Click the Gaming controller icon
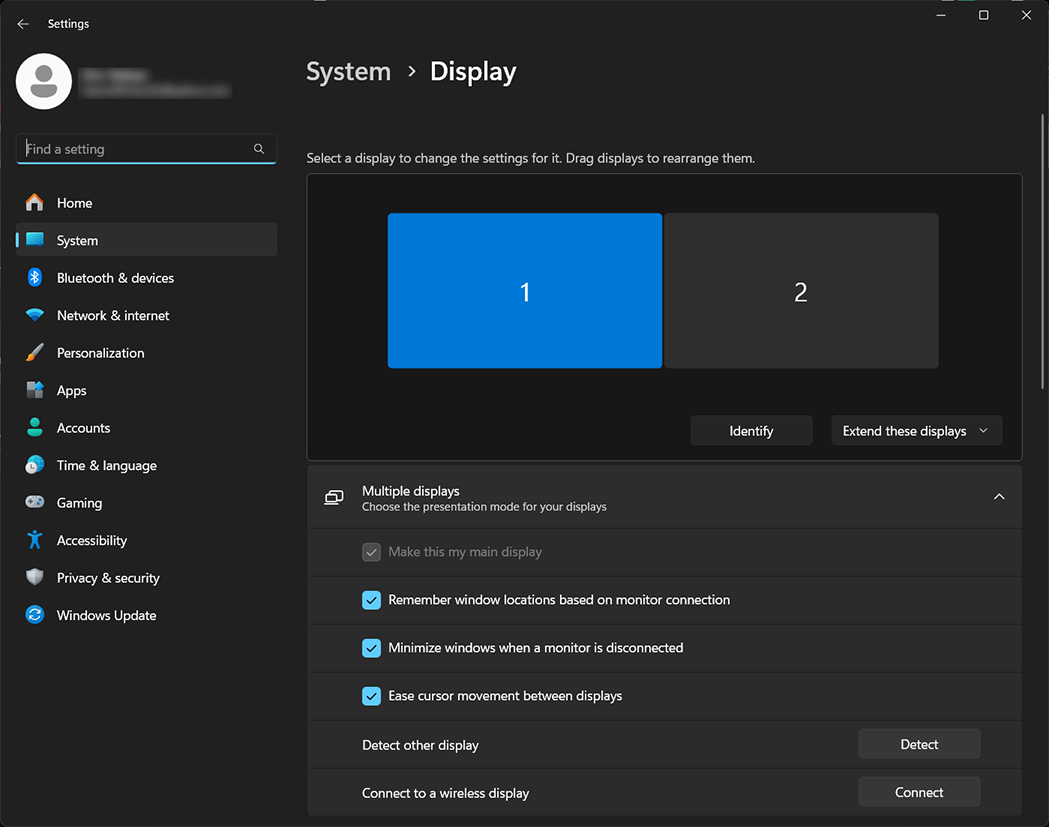 (35, 503)
